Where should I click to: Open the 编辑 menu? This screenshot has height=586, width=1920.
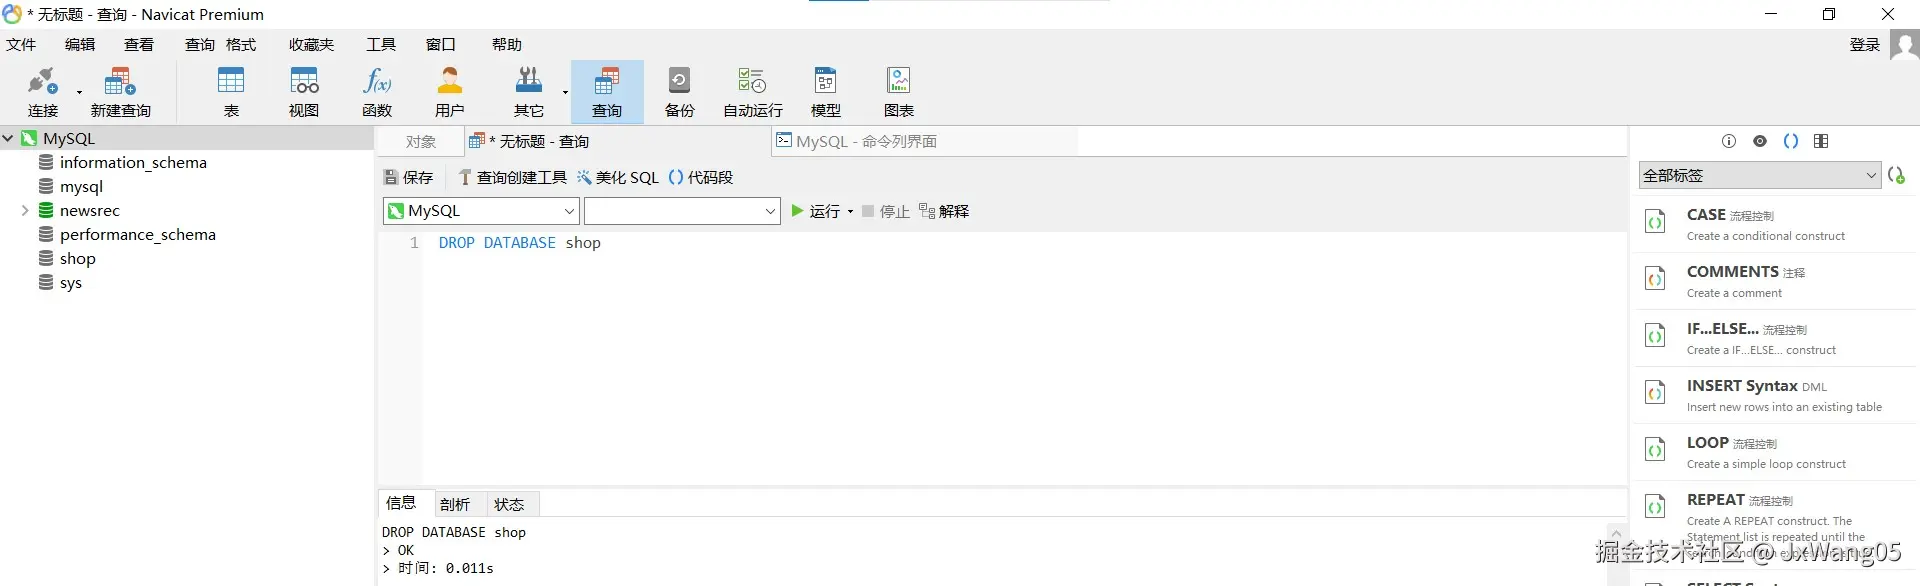pyautogui.click(x=80, y=45)
